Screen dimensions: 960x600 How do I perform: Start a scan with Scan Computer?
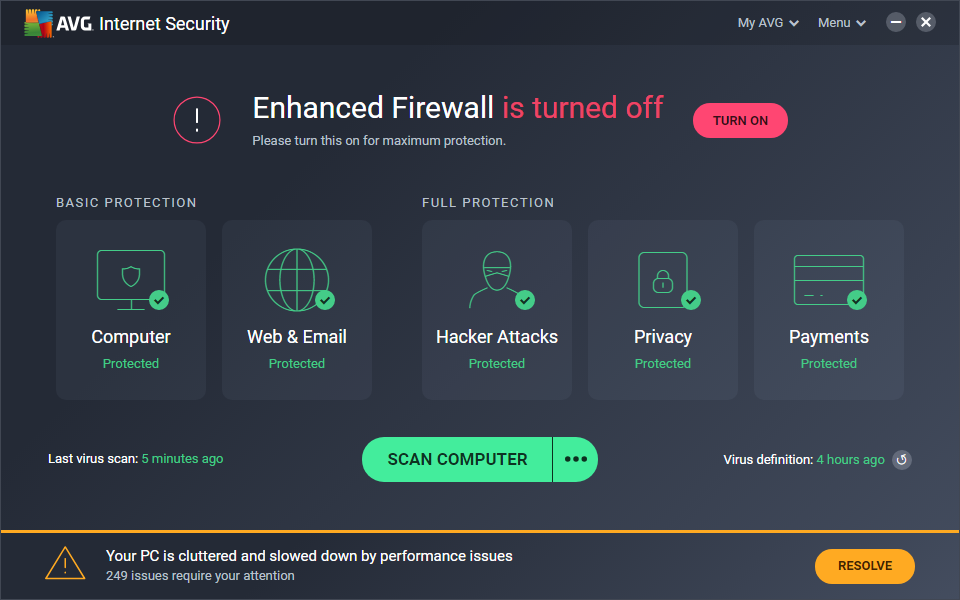[457, 459]
